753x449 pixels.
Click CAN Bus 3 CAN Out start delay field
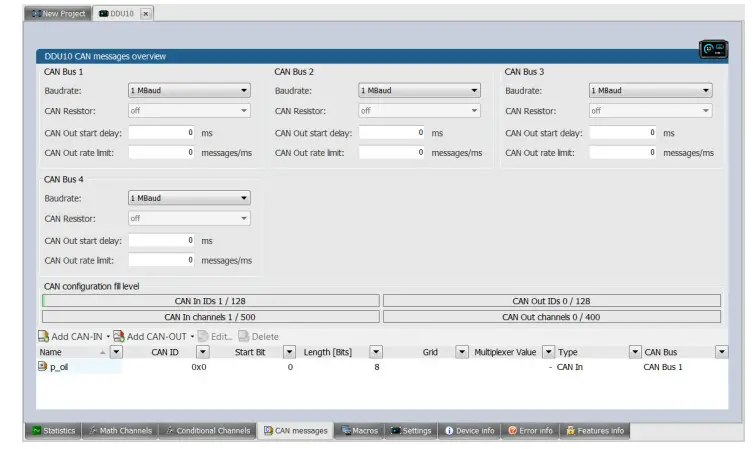[623, 133]
